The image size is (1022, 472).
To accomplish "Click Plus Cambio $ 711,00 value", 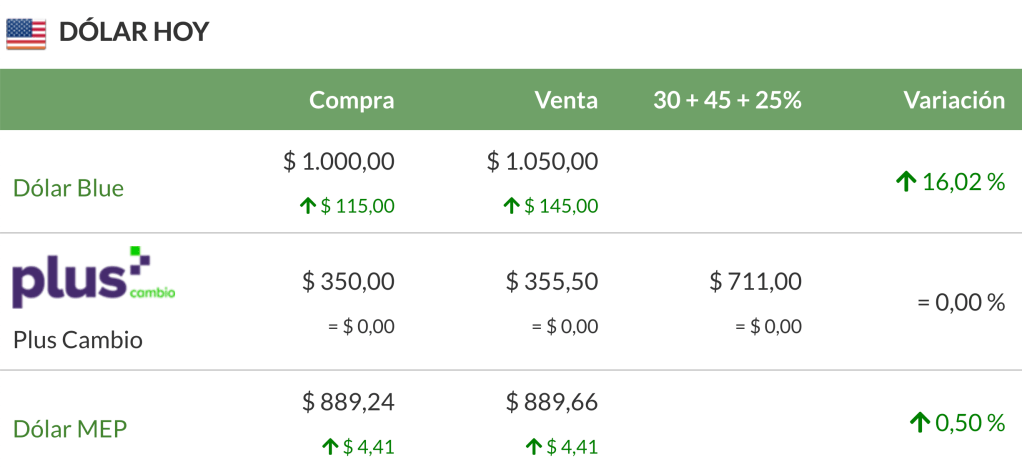I will (x=755, y=282).
